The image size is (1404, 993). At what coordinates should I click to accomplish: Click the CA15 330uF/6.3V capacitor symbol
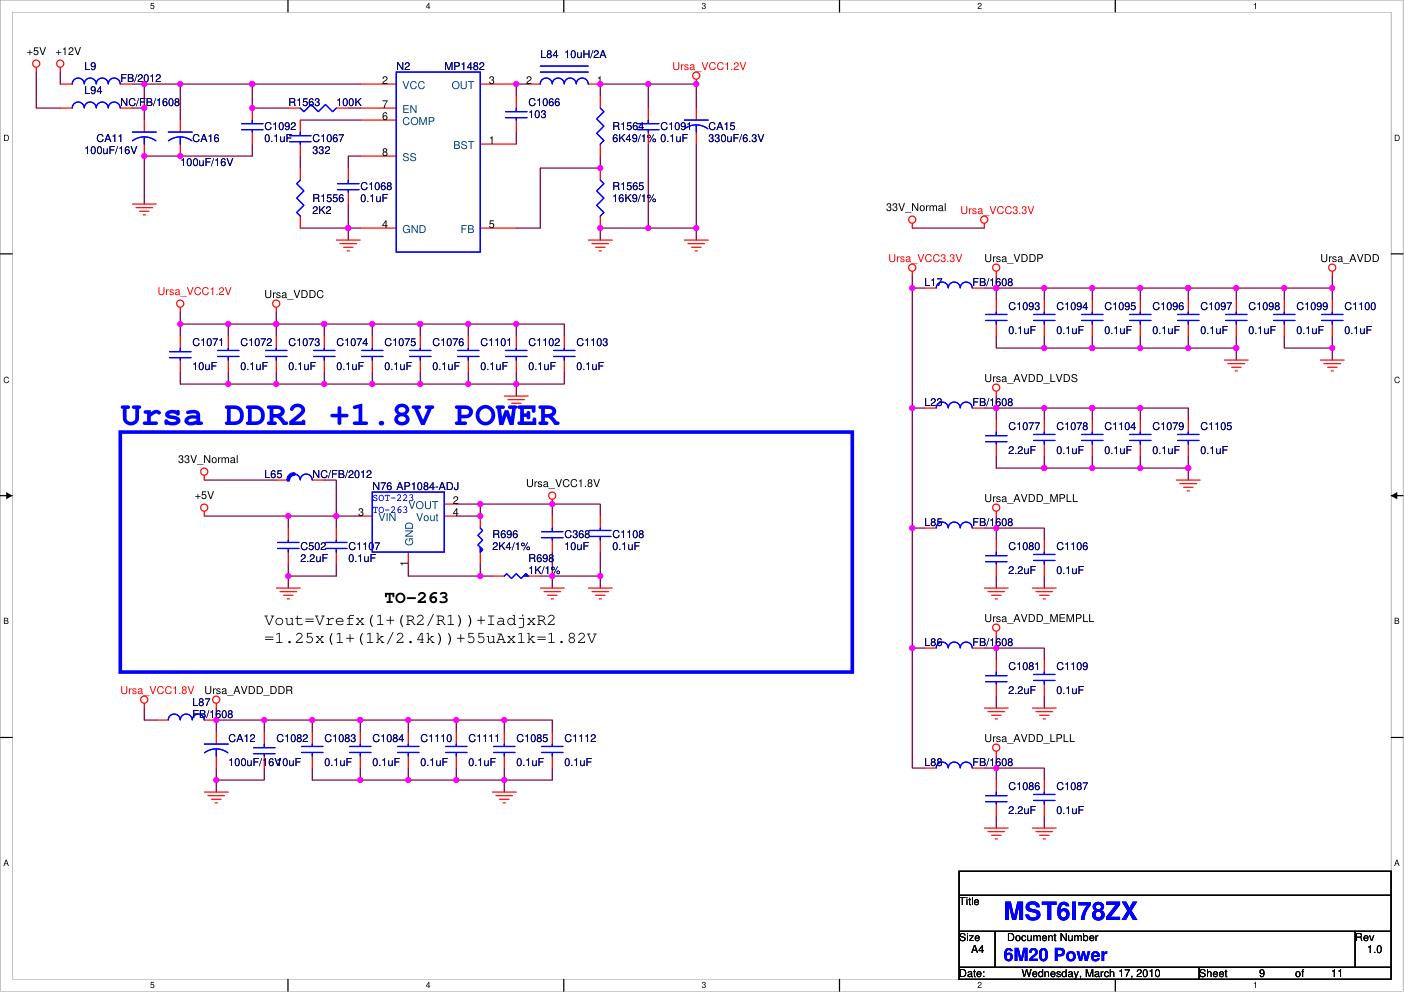[696, 125]
